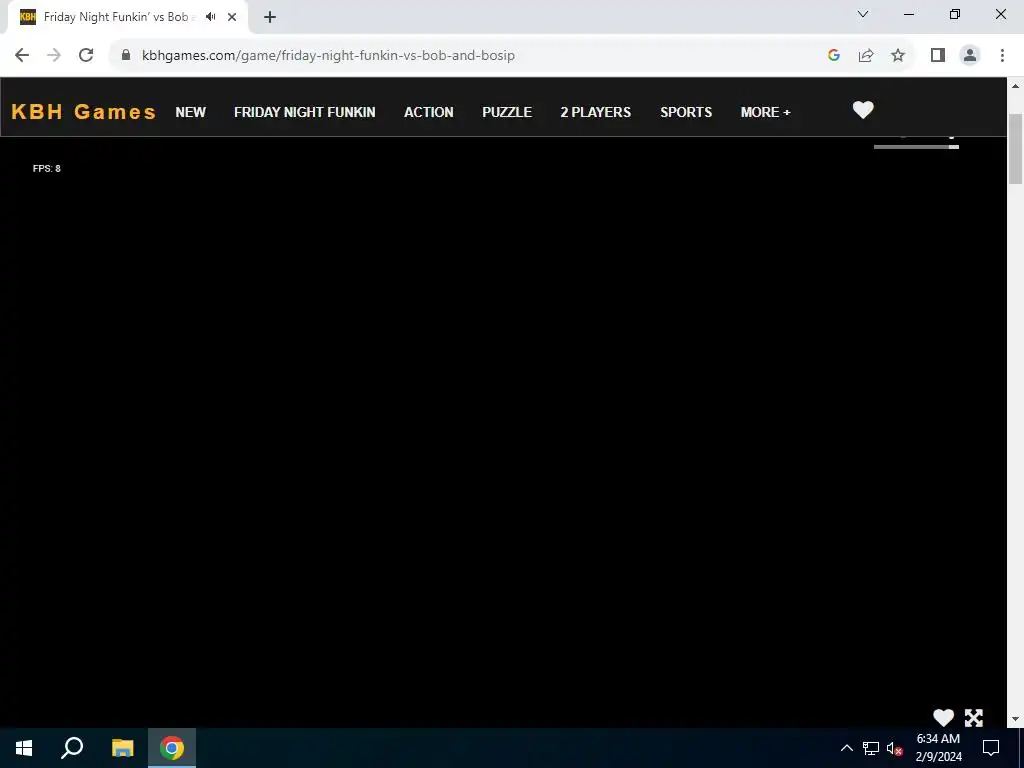Reload the page with the refresh icon
This screenshot has height=768, width=1024.
click(86, 56)
